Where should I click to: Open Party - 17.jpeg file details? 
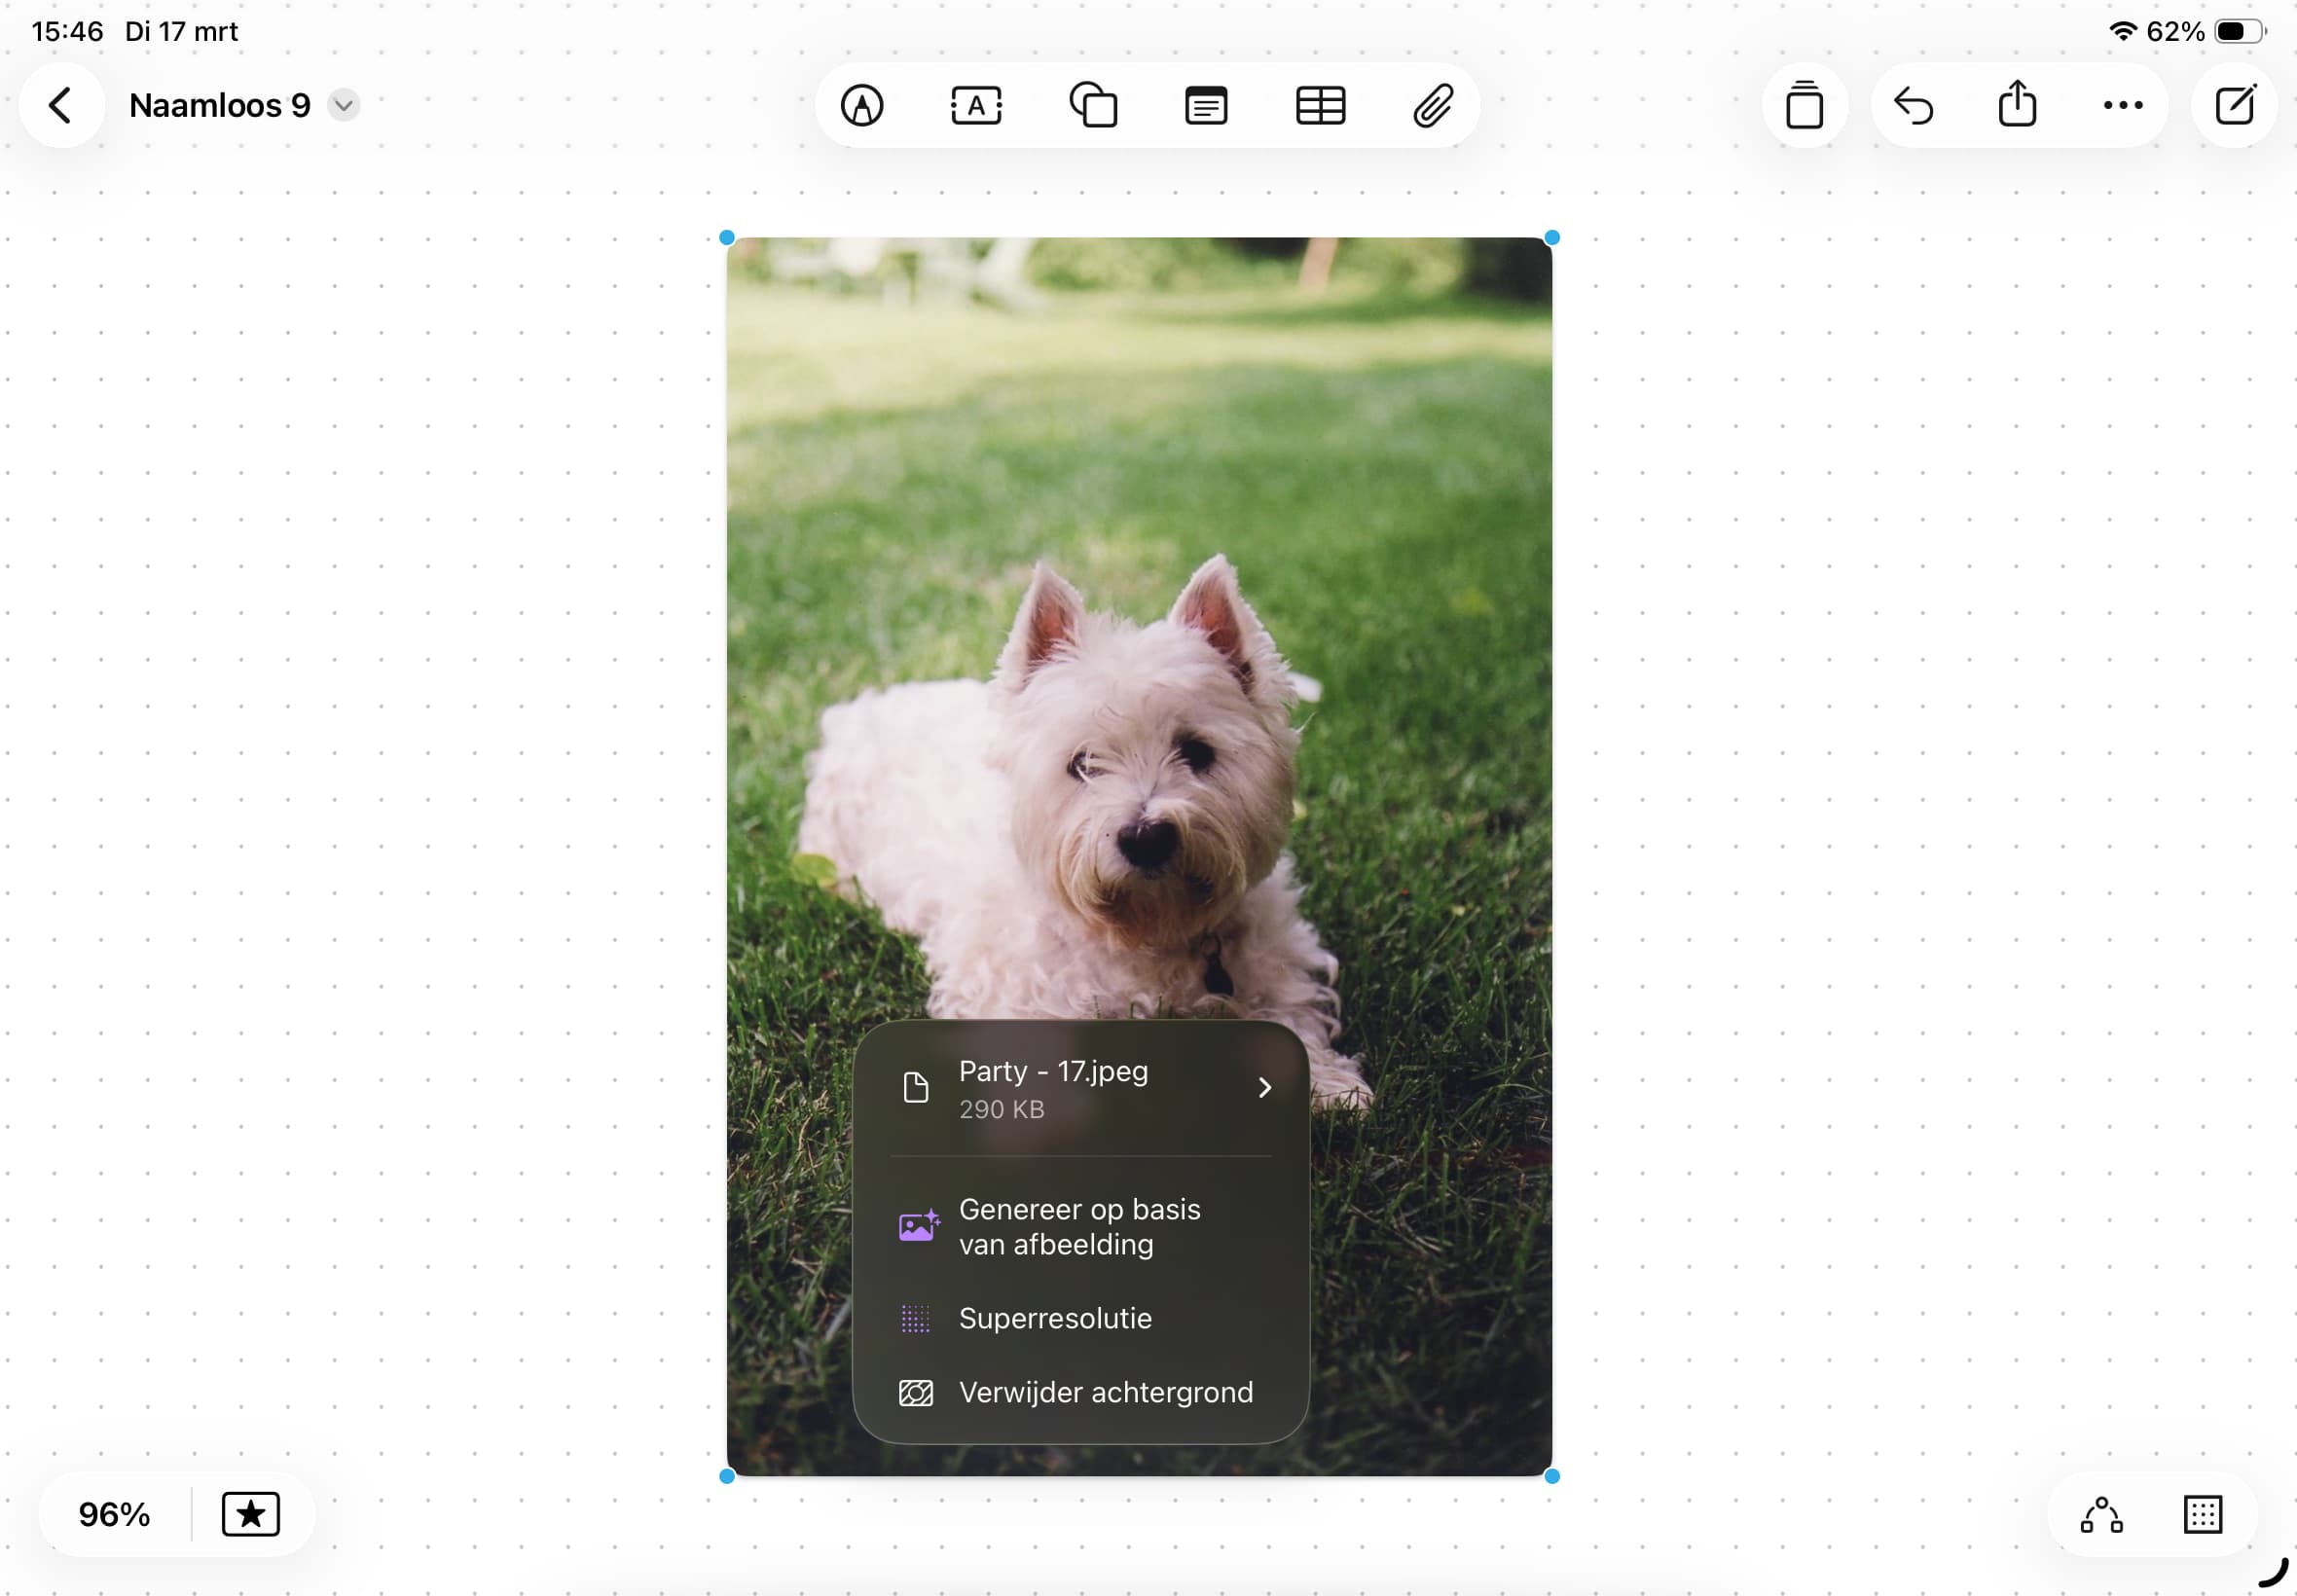(1081, 1088)
